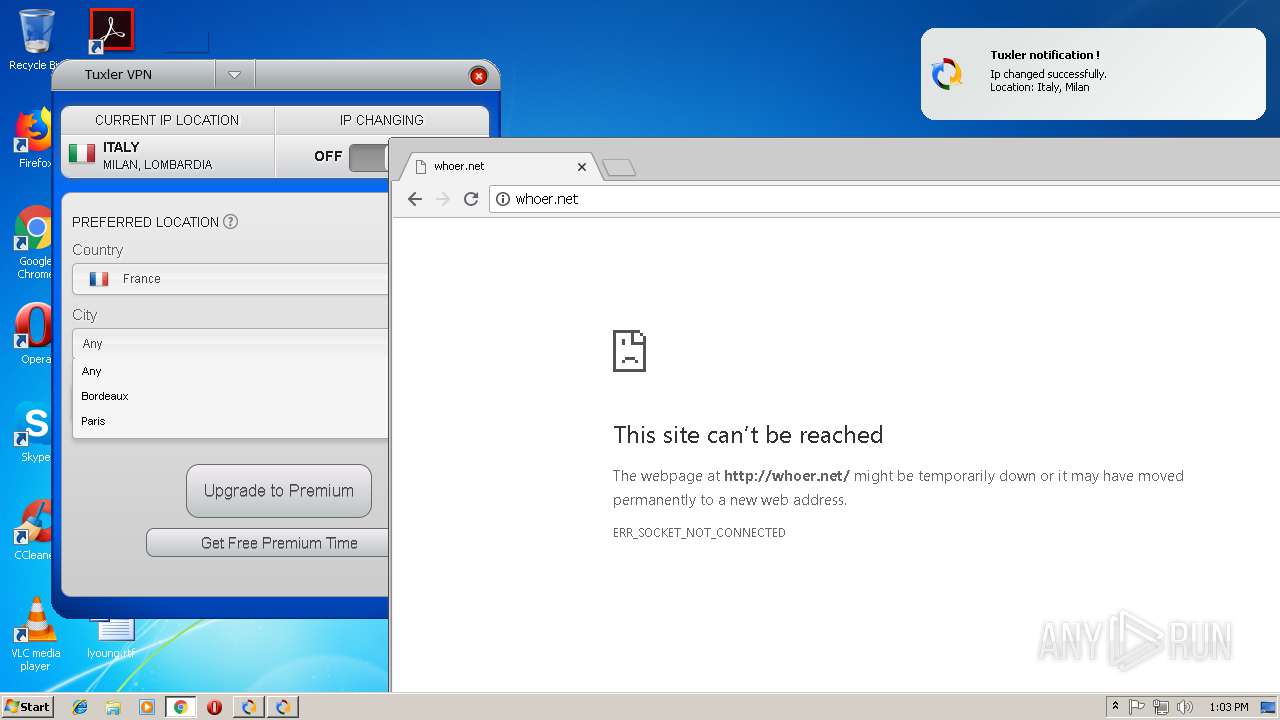Open the Preferred Location help icon
The image size is (1280, 720).
230,221
